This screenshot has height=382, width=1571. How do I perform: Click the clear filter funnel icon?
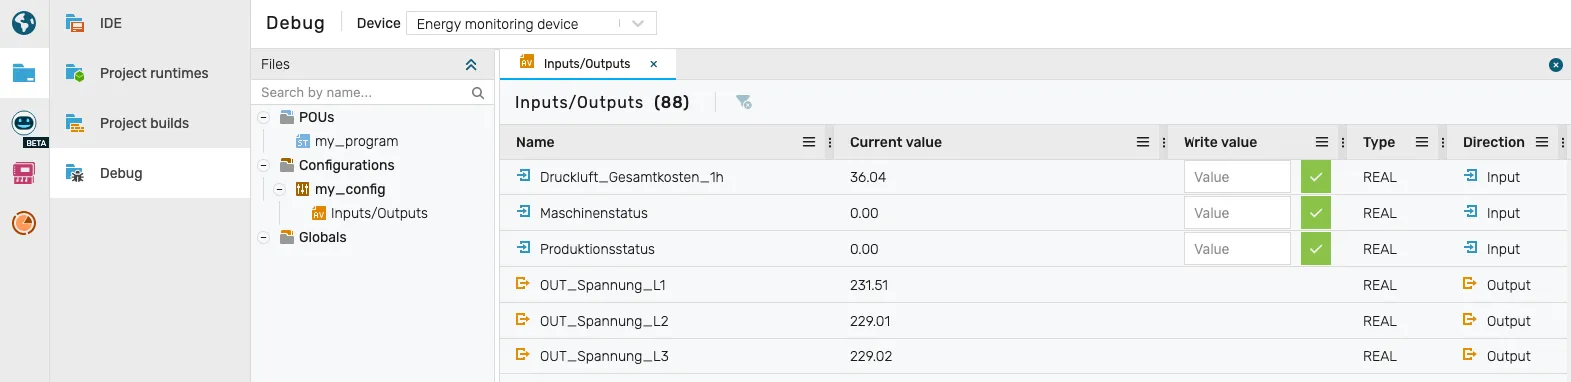click(743, 102)
